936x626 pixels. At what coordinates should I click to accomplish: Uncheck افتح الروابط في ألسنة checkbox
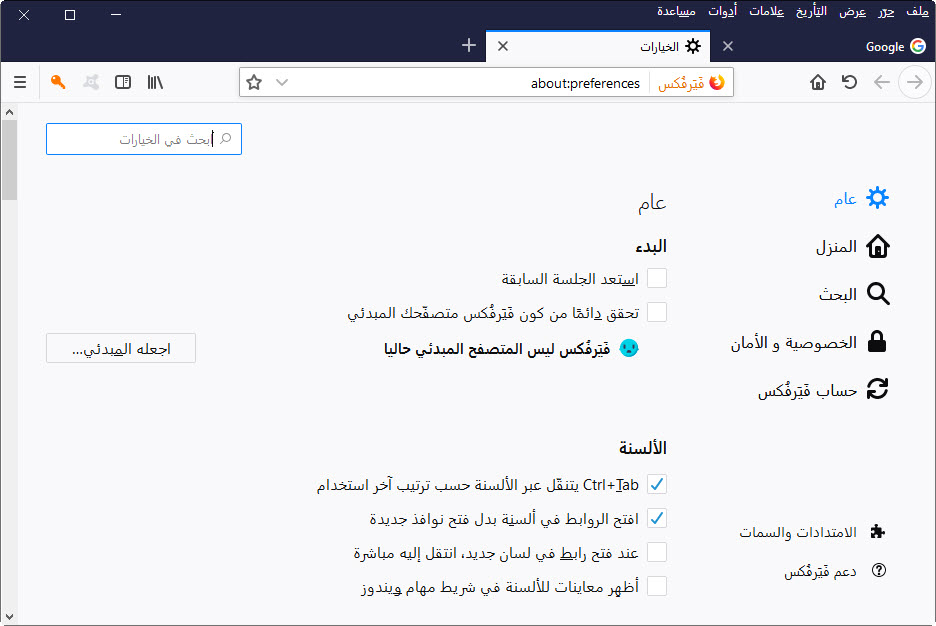pos(657,518)
